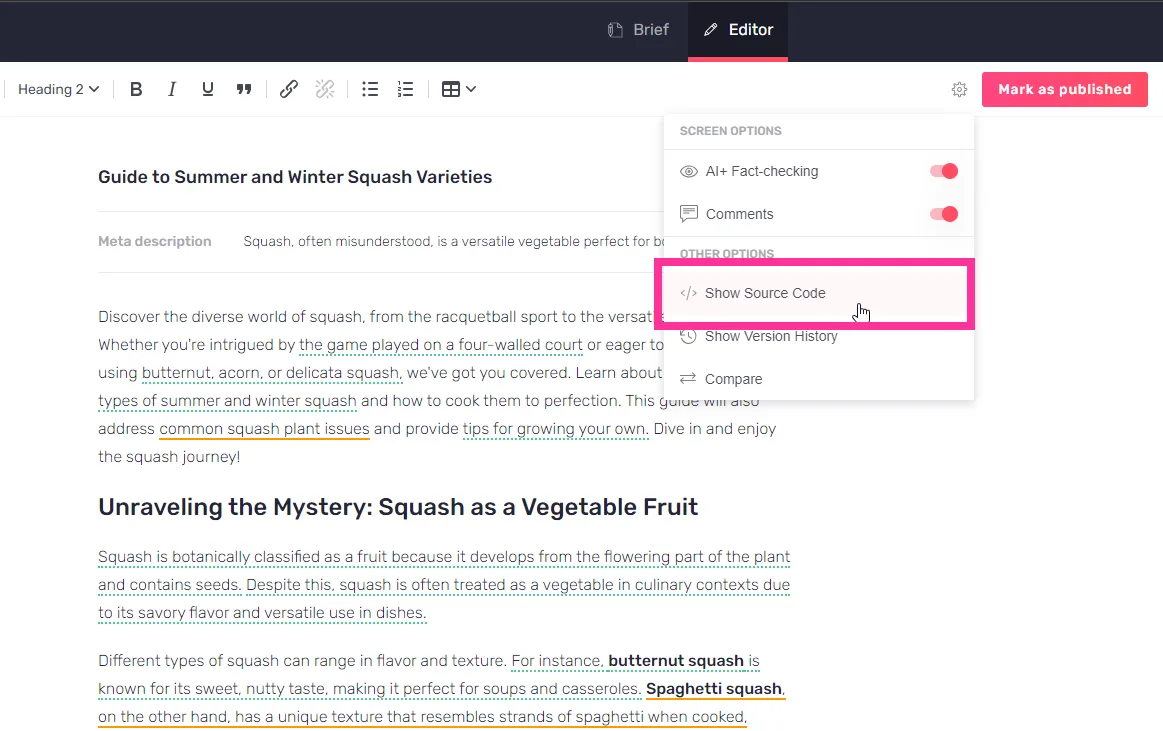
Task: Disable the AI+ Fact-checking toggle
Action: pyautogui.click(x=944, y=171)
